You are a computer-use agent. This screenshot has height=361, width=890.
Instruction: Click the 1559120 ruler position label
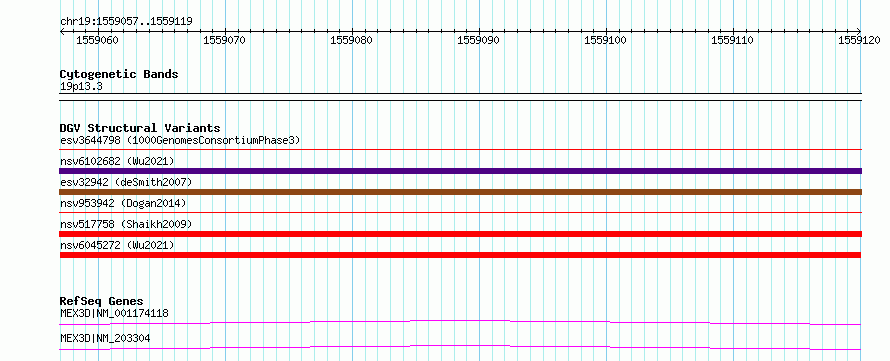859,40
